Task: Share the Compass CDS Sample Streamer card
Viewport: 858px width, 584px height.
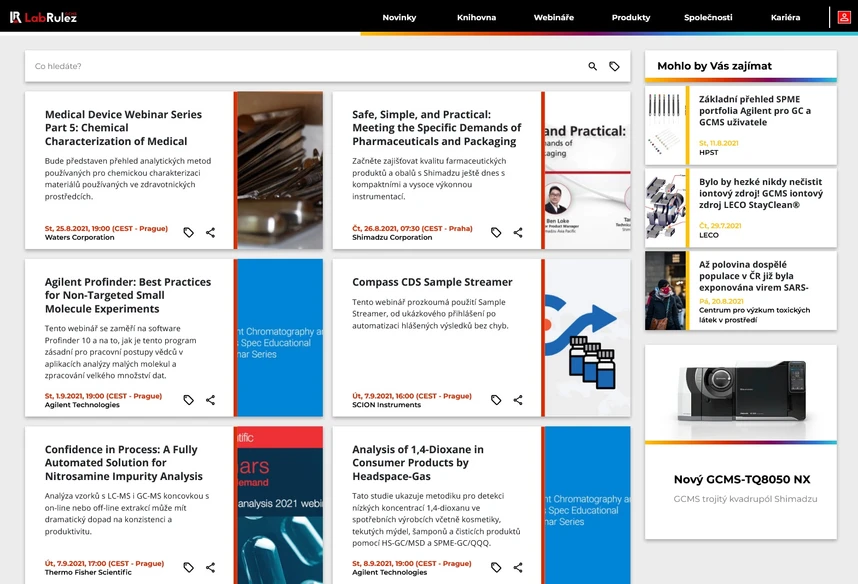Action: tap(518, 400)
